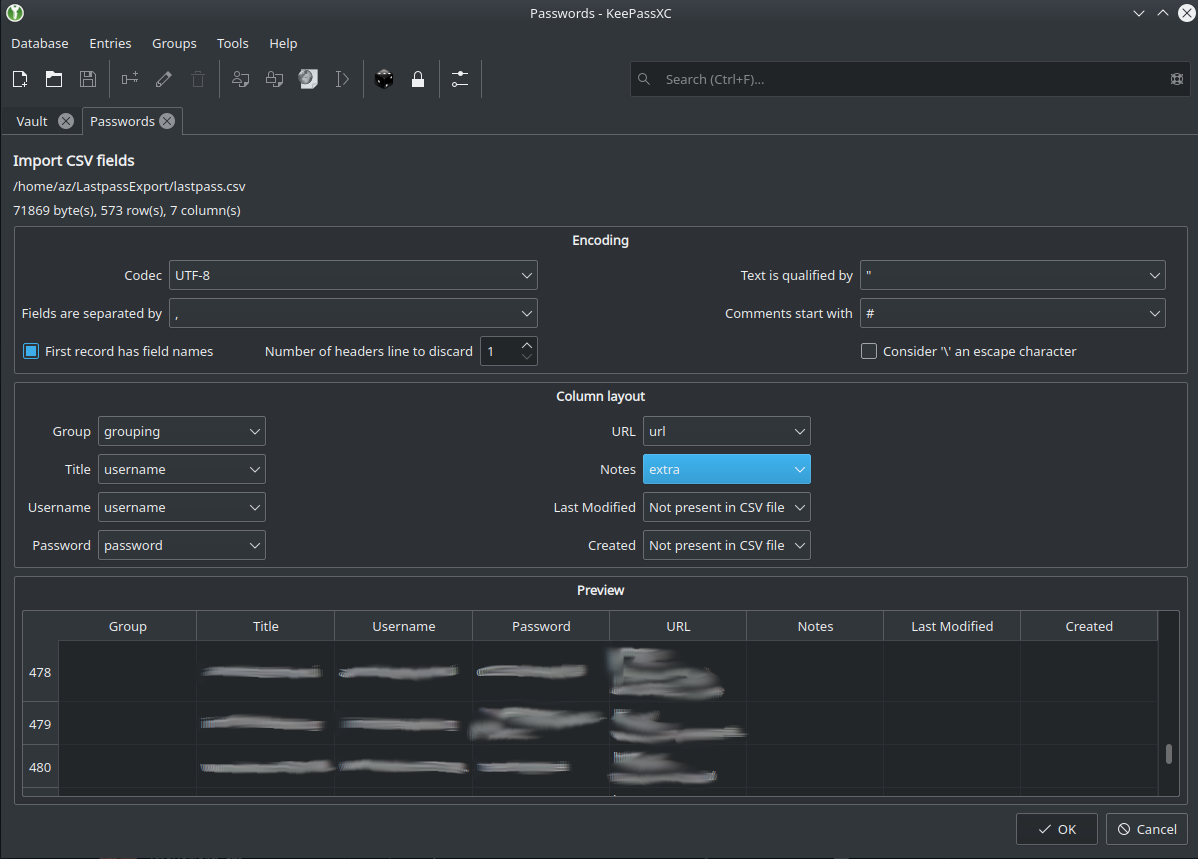Viewport: 1198px width, 859px height.
Task: Open the 'Fields are separated by' dropdown
Action: pyautogui.click(x=353, y=313)
